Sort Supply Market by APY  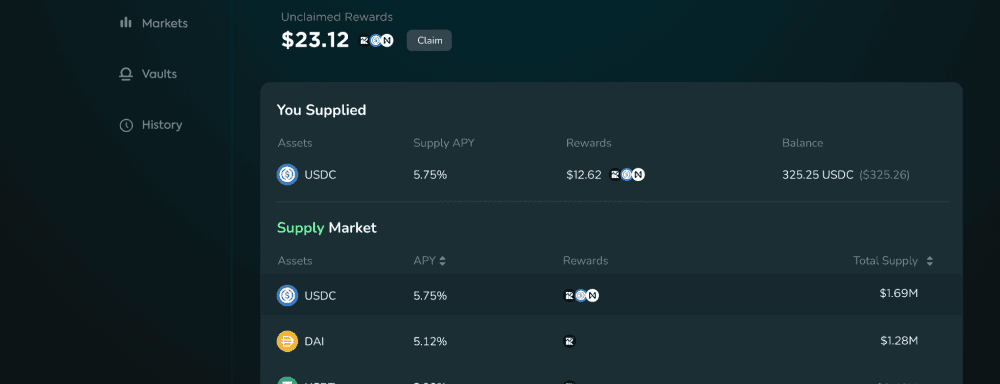(x=429, y=261)
